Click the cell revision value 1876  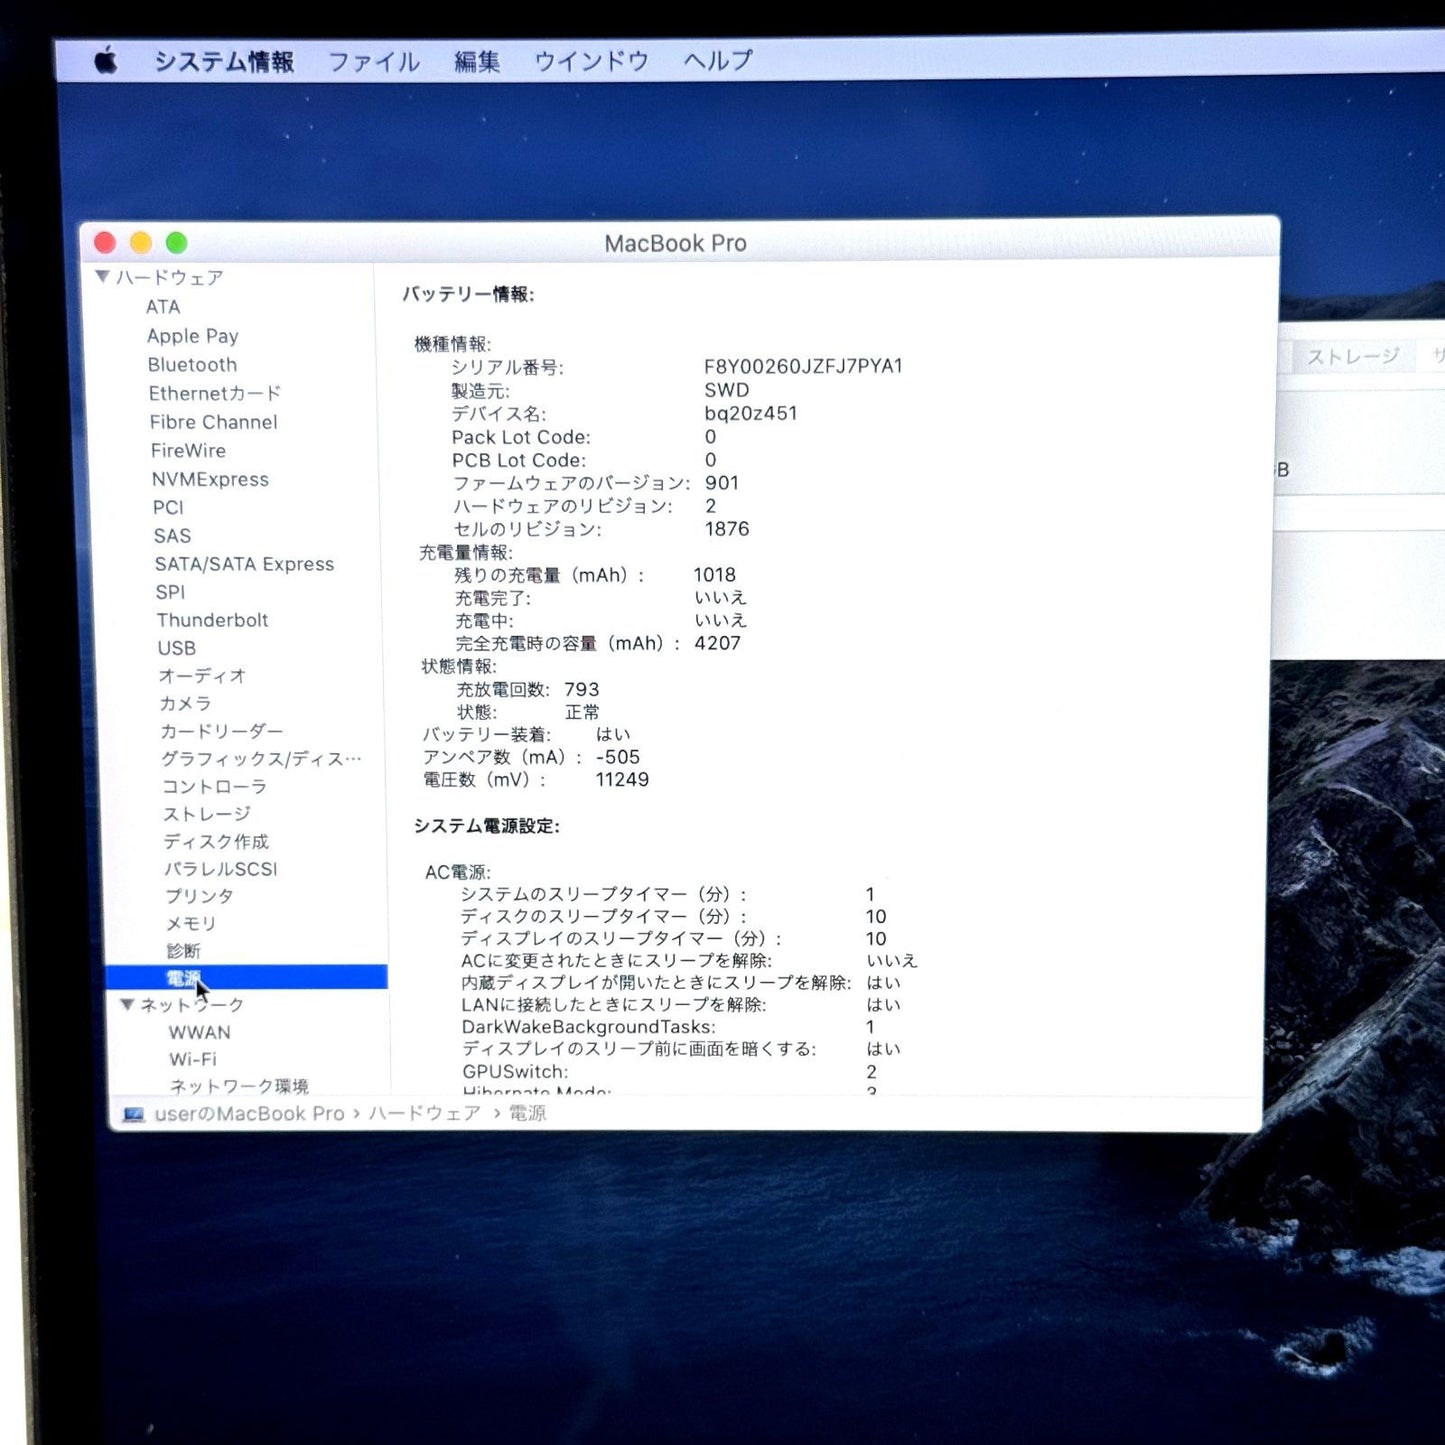click(727, 529)
